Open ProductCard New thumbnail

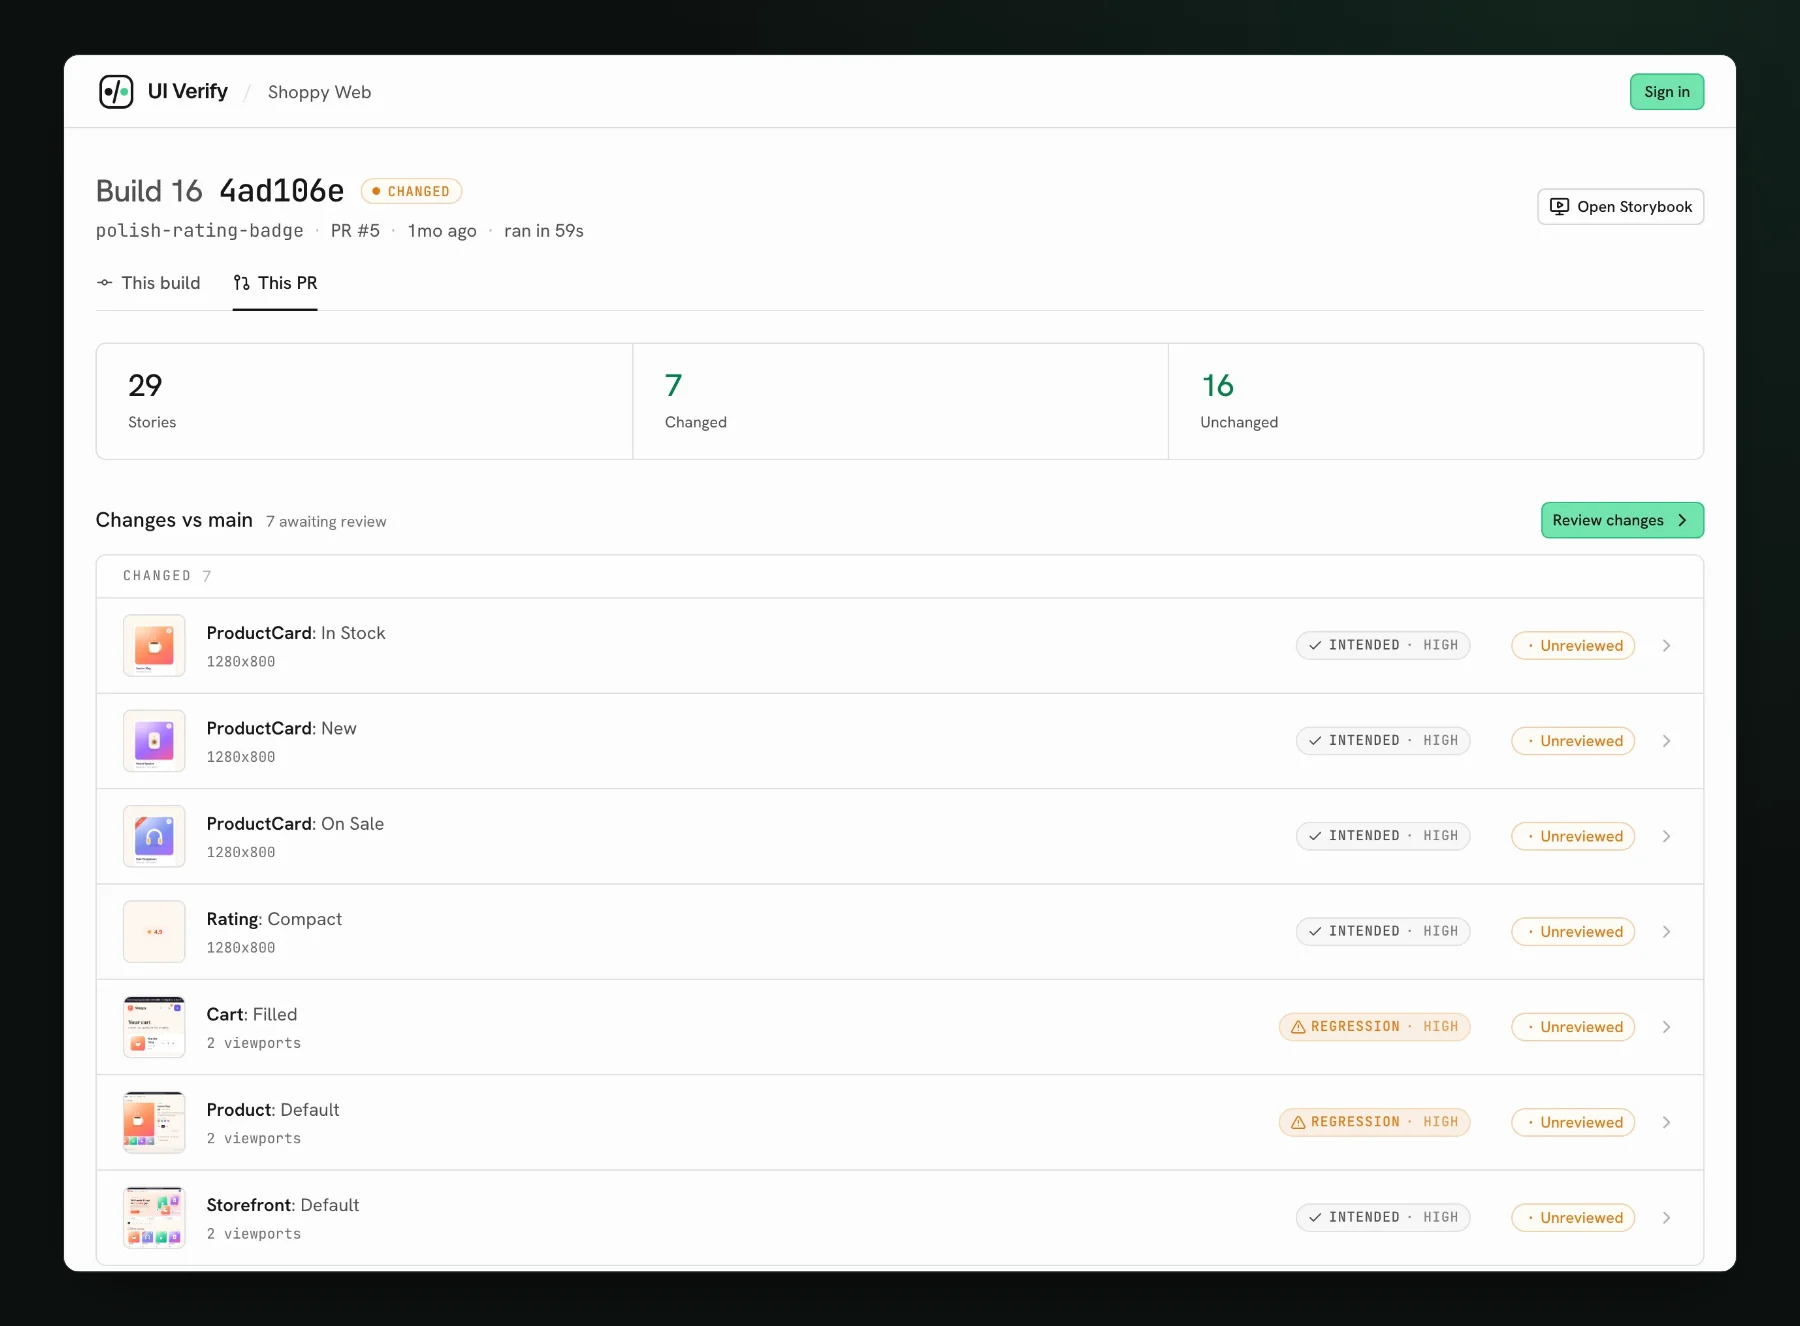click(154, 741)
